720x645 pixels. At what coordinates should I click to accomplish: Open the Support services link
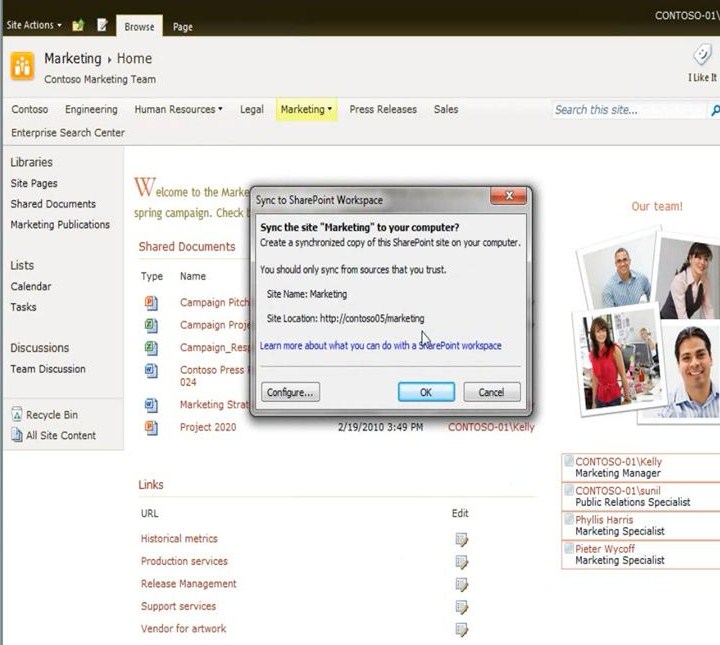178,606
